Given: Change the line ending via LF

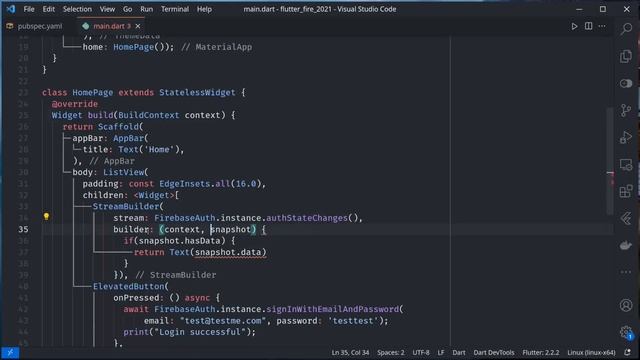Looking at the screenshot, I should click(x=441, y=353).
